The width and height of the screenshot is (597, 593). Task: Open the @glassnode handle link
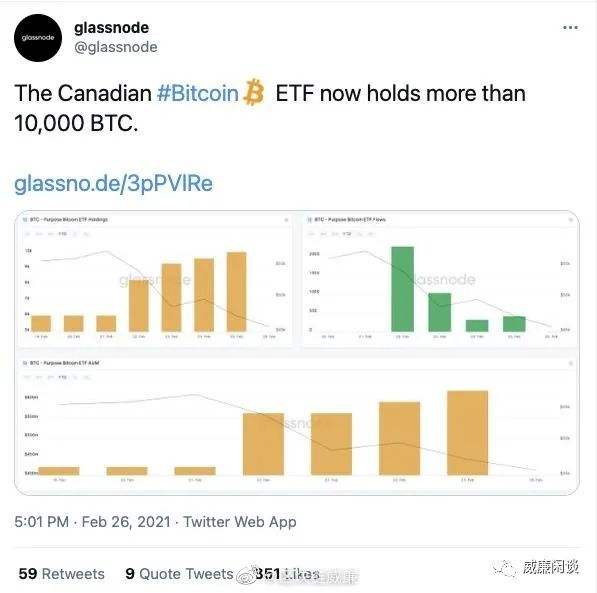(x=116, y=47)
